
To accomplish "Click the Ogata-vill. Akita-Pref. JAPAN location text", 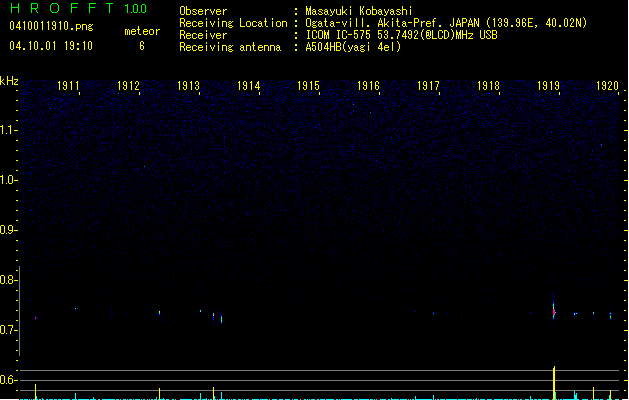I will [446, 23].
